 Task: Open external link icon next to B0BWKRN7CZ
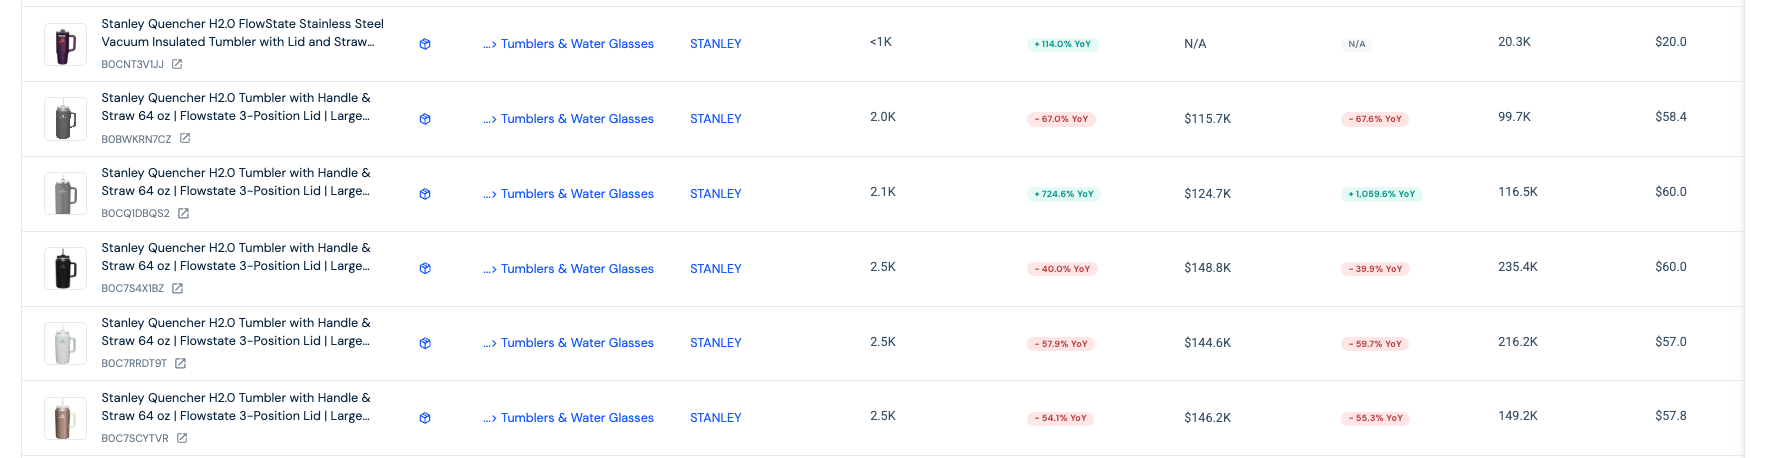coord(185,139)
